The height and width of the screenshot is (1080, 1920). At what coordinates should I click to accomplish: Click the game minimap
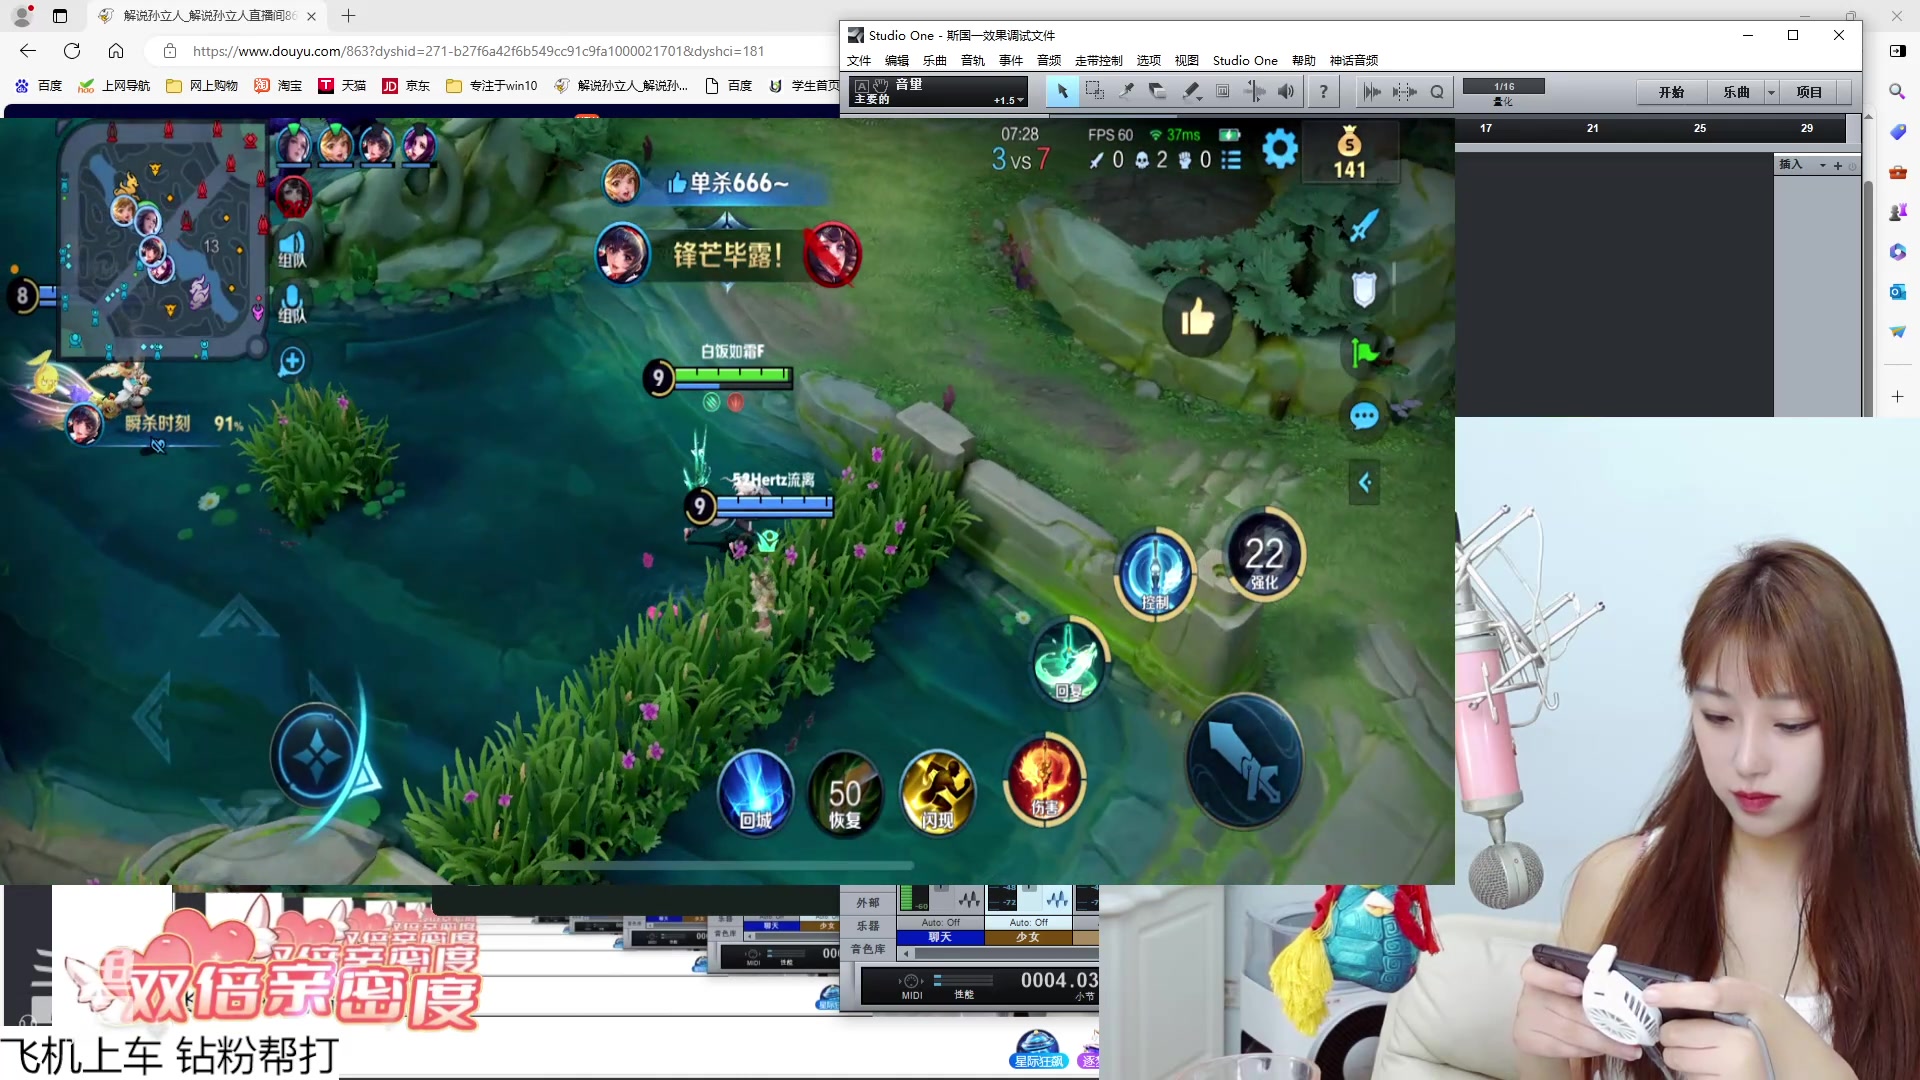[x=162, y=240]
